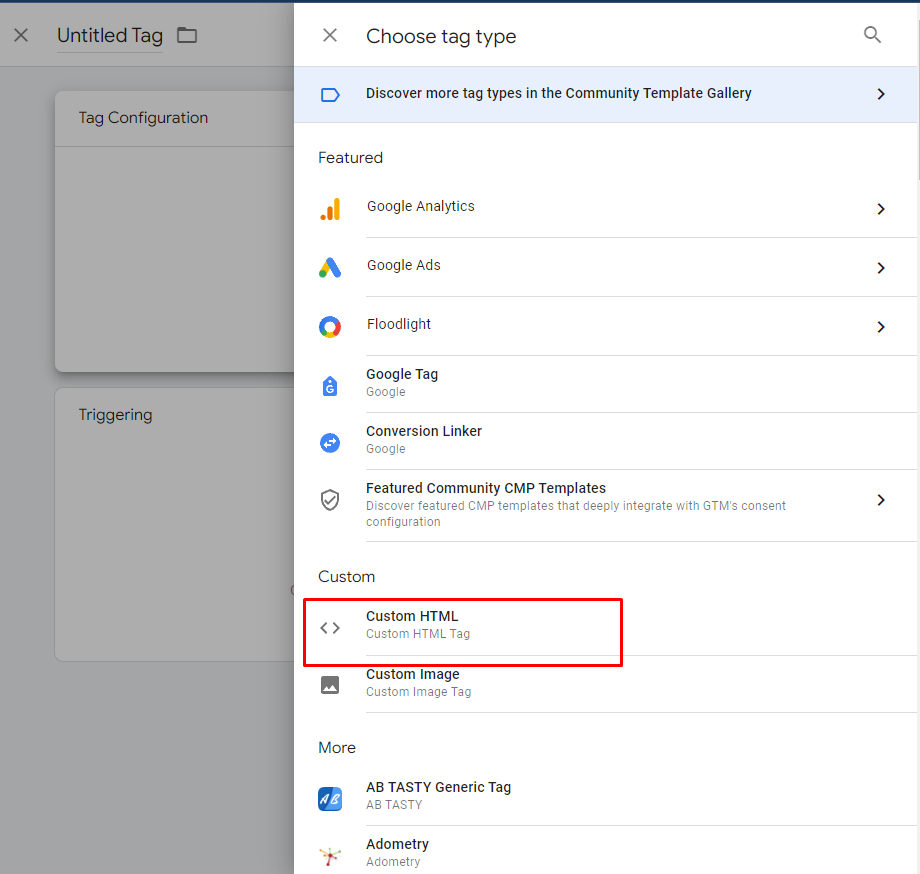Click the folder icon next to Untitled Tag

pos(187,36)
